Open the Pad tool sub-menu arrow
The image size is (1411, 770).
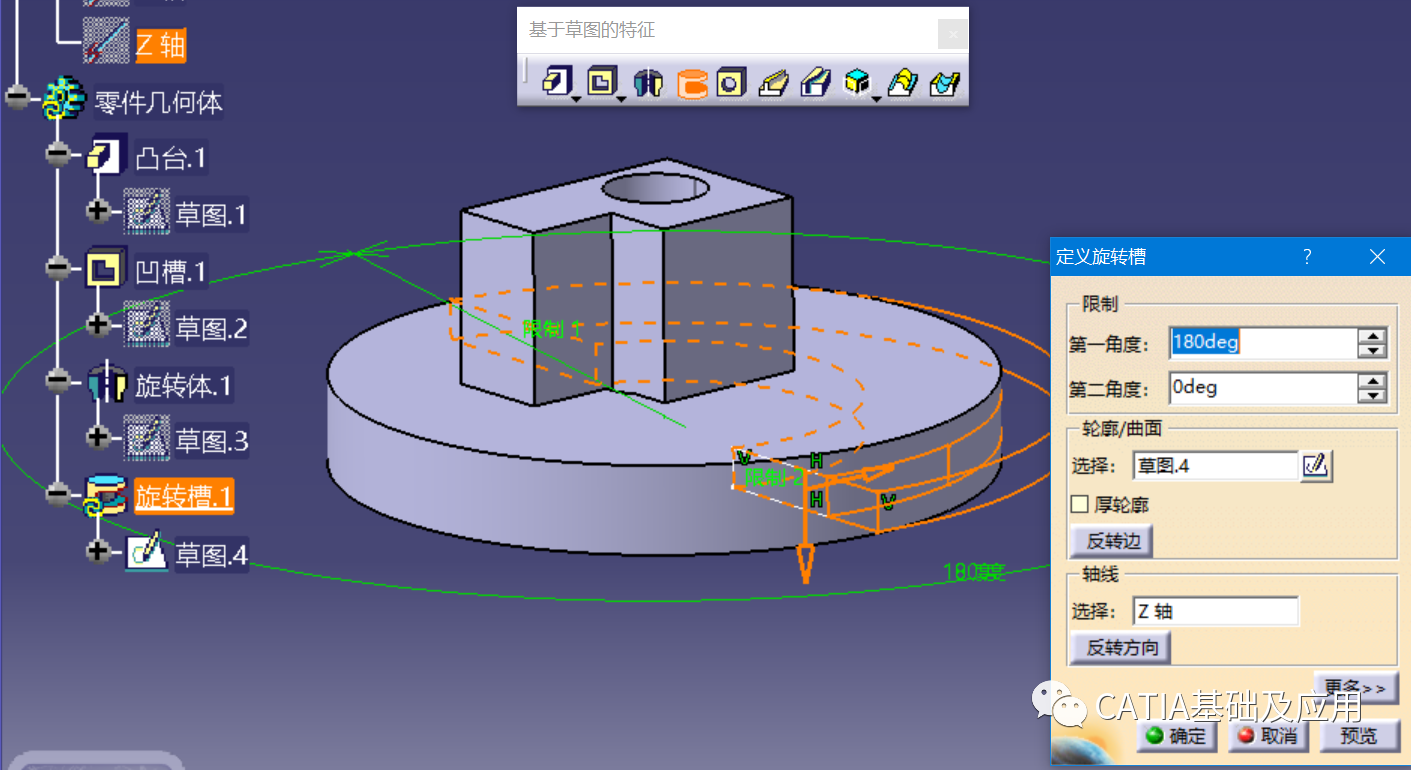(576, 98)
